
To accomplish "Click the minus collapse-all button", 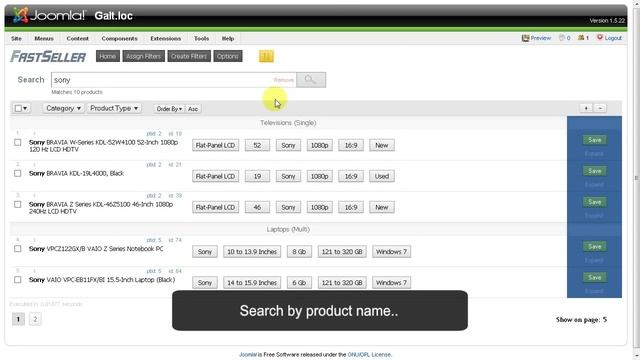I will point(600,108).
